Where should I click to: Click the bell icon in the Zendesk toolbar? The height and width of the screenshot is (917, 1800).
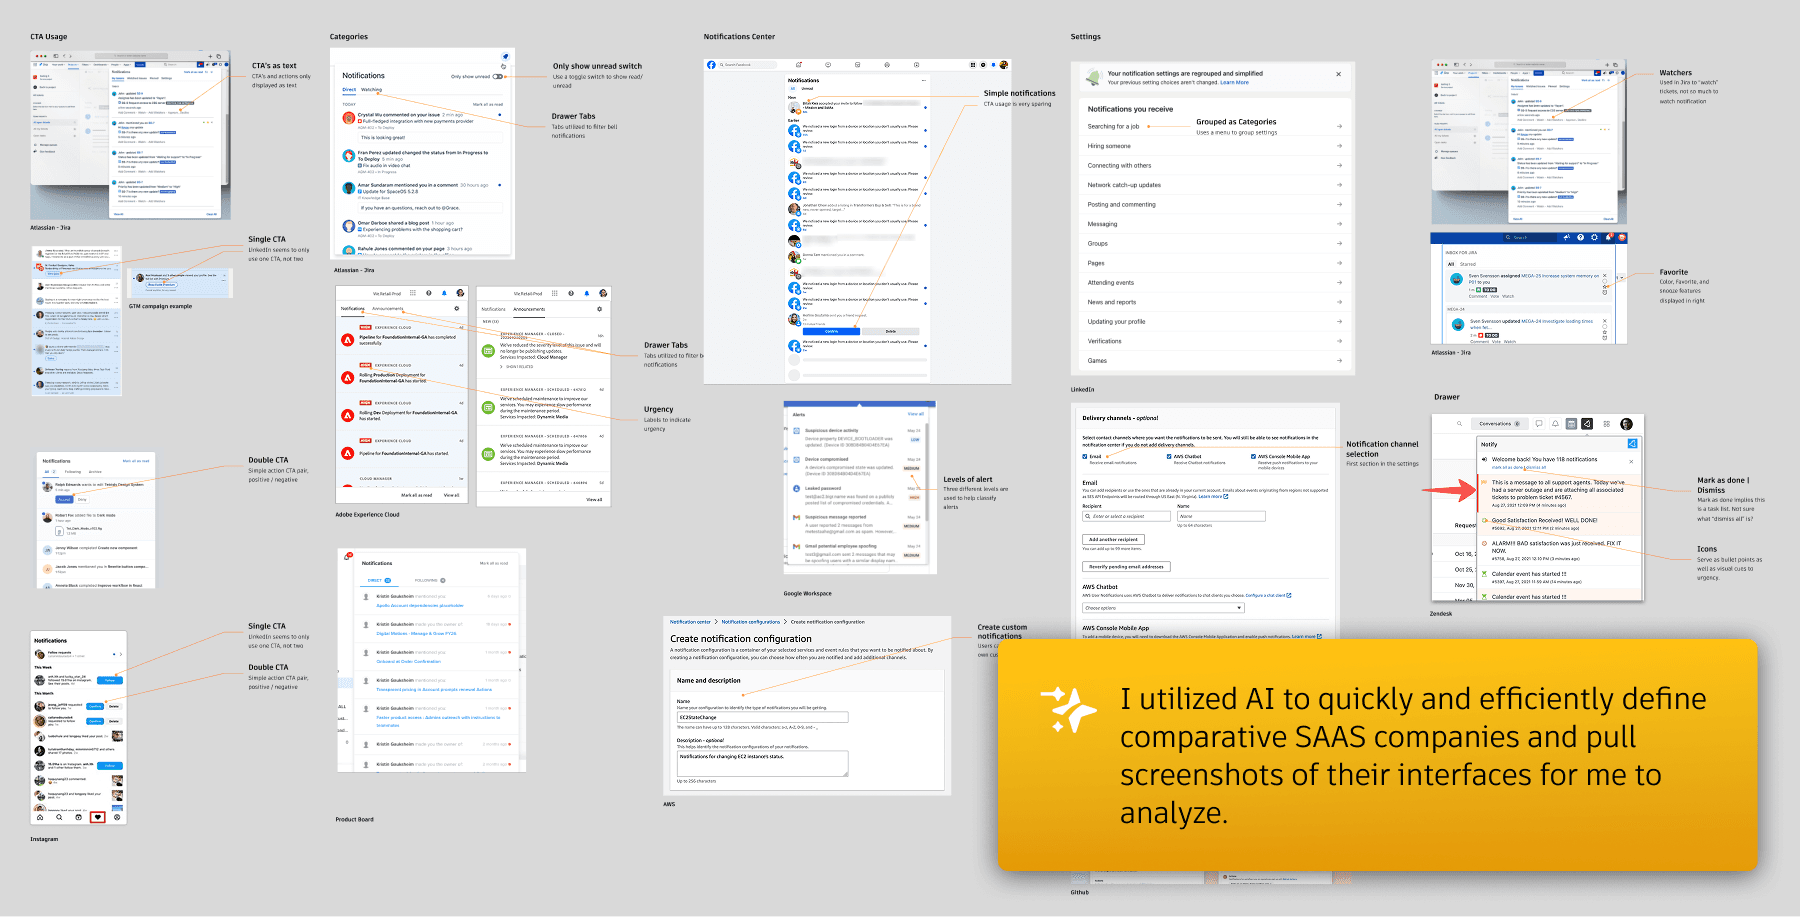coord(1555,424)
